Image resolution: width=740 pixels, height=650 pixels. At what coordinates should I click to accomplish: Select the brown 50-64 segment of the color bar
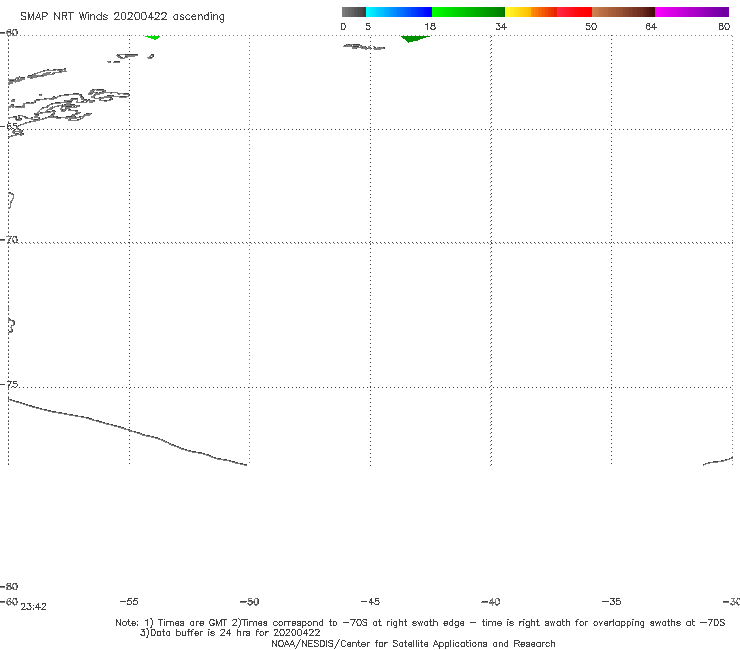point(623,12)
